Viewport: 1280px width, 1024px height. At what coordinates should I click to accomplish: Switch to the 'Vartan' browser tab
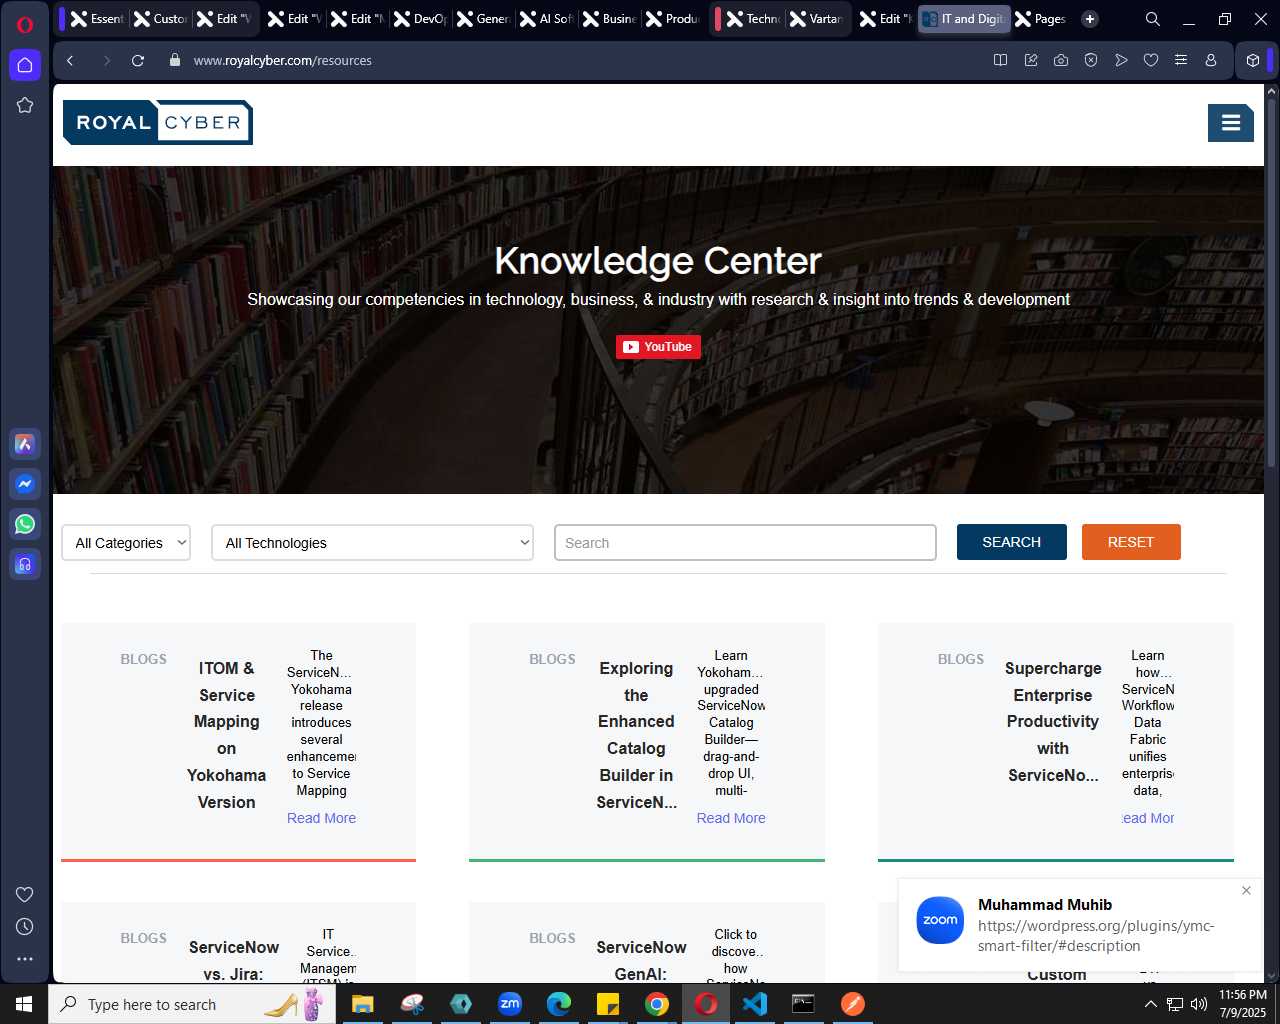point(816,19)
